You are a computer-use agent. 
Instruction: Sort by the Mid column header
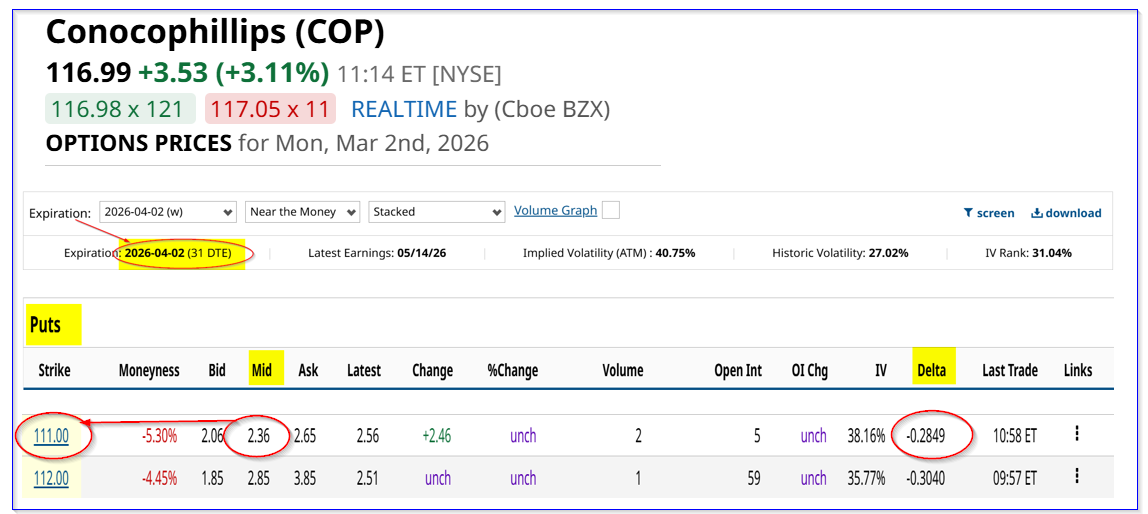262,370
